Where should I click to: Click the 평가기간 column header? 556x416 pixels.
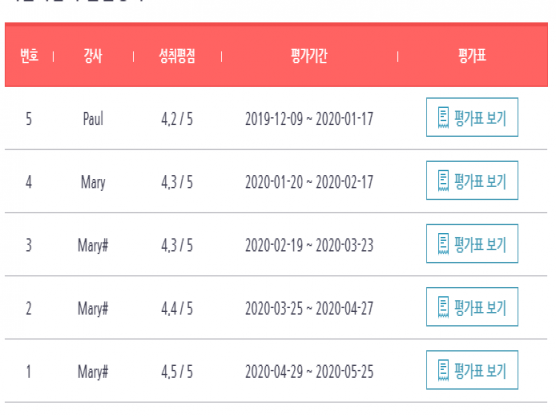coord(309,56)
